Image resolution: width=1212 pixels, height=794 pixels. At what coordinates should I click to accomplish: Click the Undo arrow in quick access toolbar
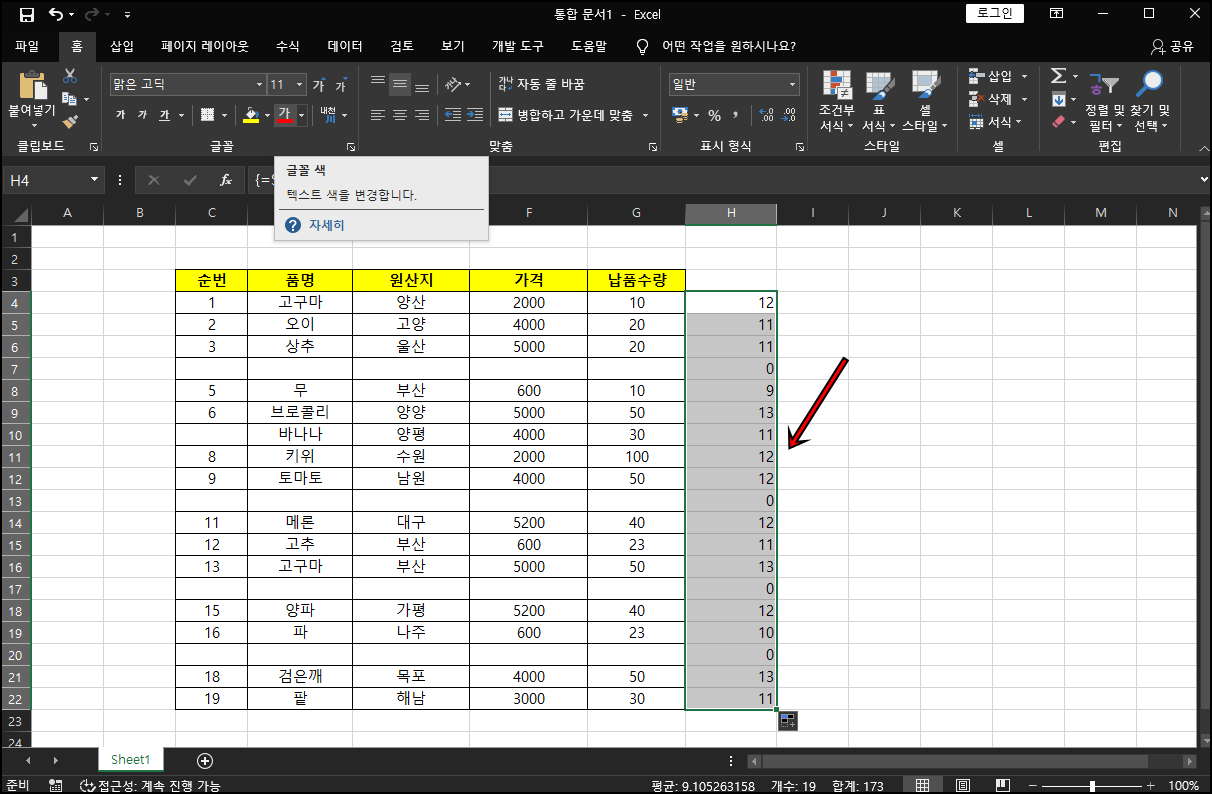(x=56, y=15)
